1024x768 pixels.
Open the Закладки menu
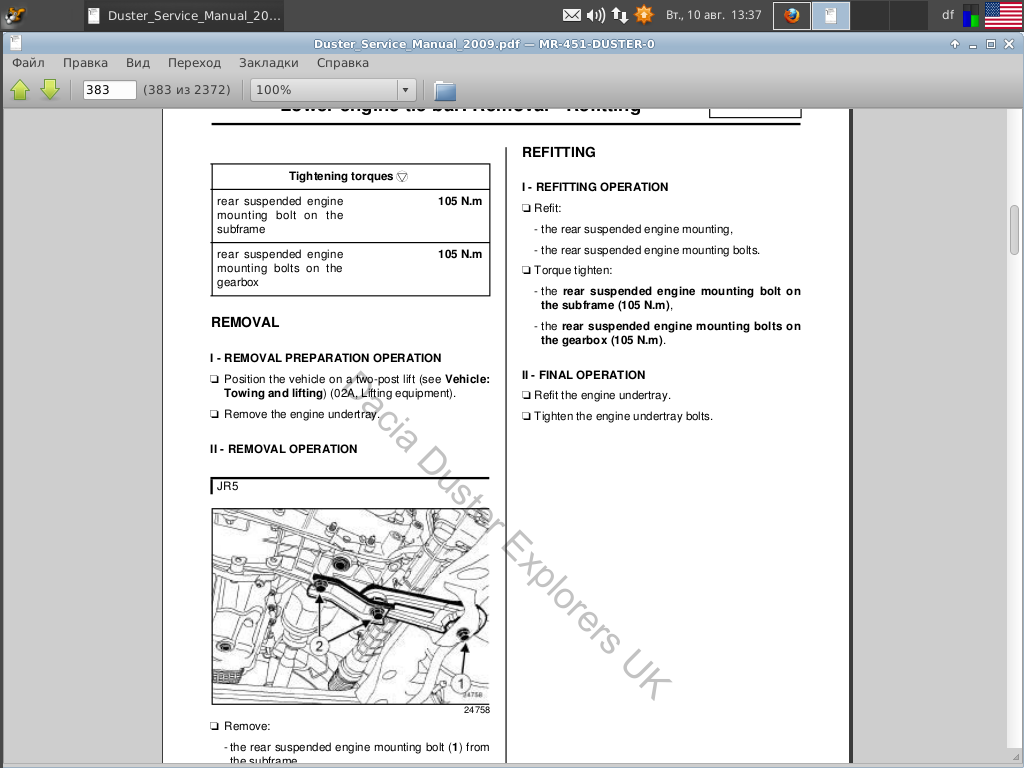[x=268, y=63]
